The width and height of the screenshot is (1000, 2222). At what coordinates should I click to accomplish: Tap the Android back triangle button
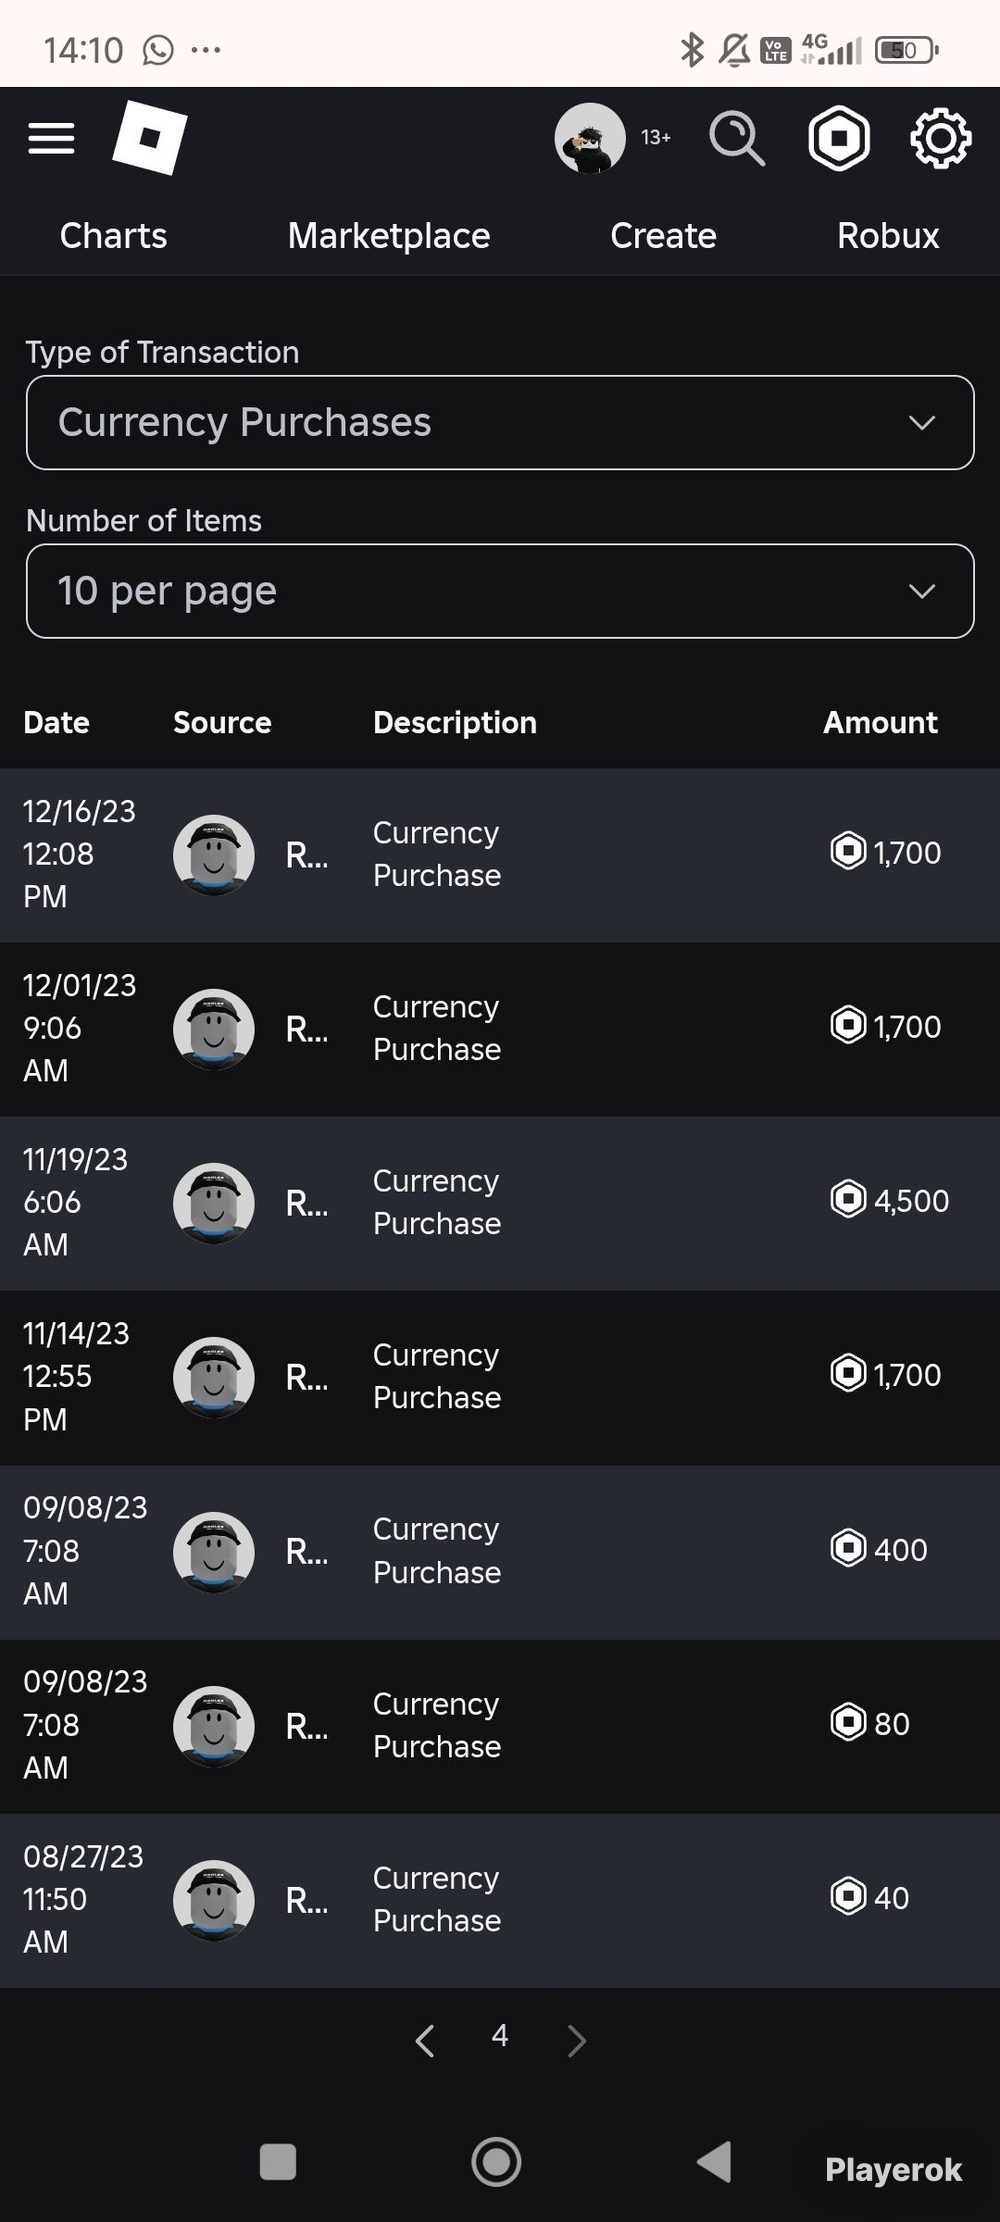[714, 2161]
